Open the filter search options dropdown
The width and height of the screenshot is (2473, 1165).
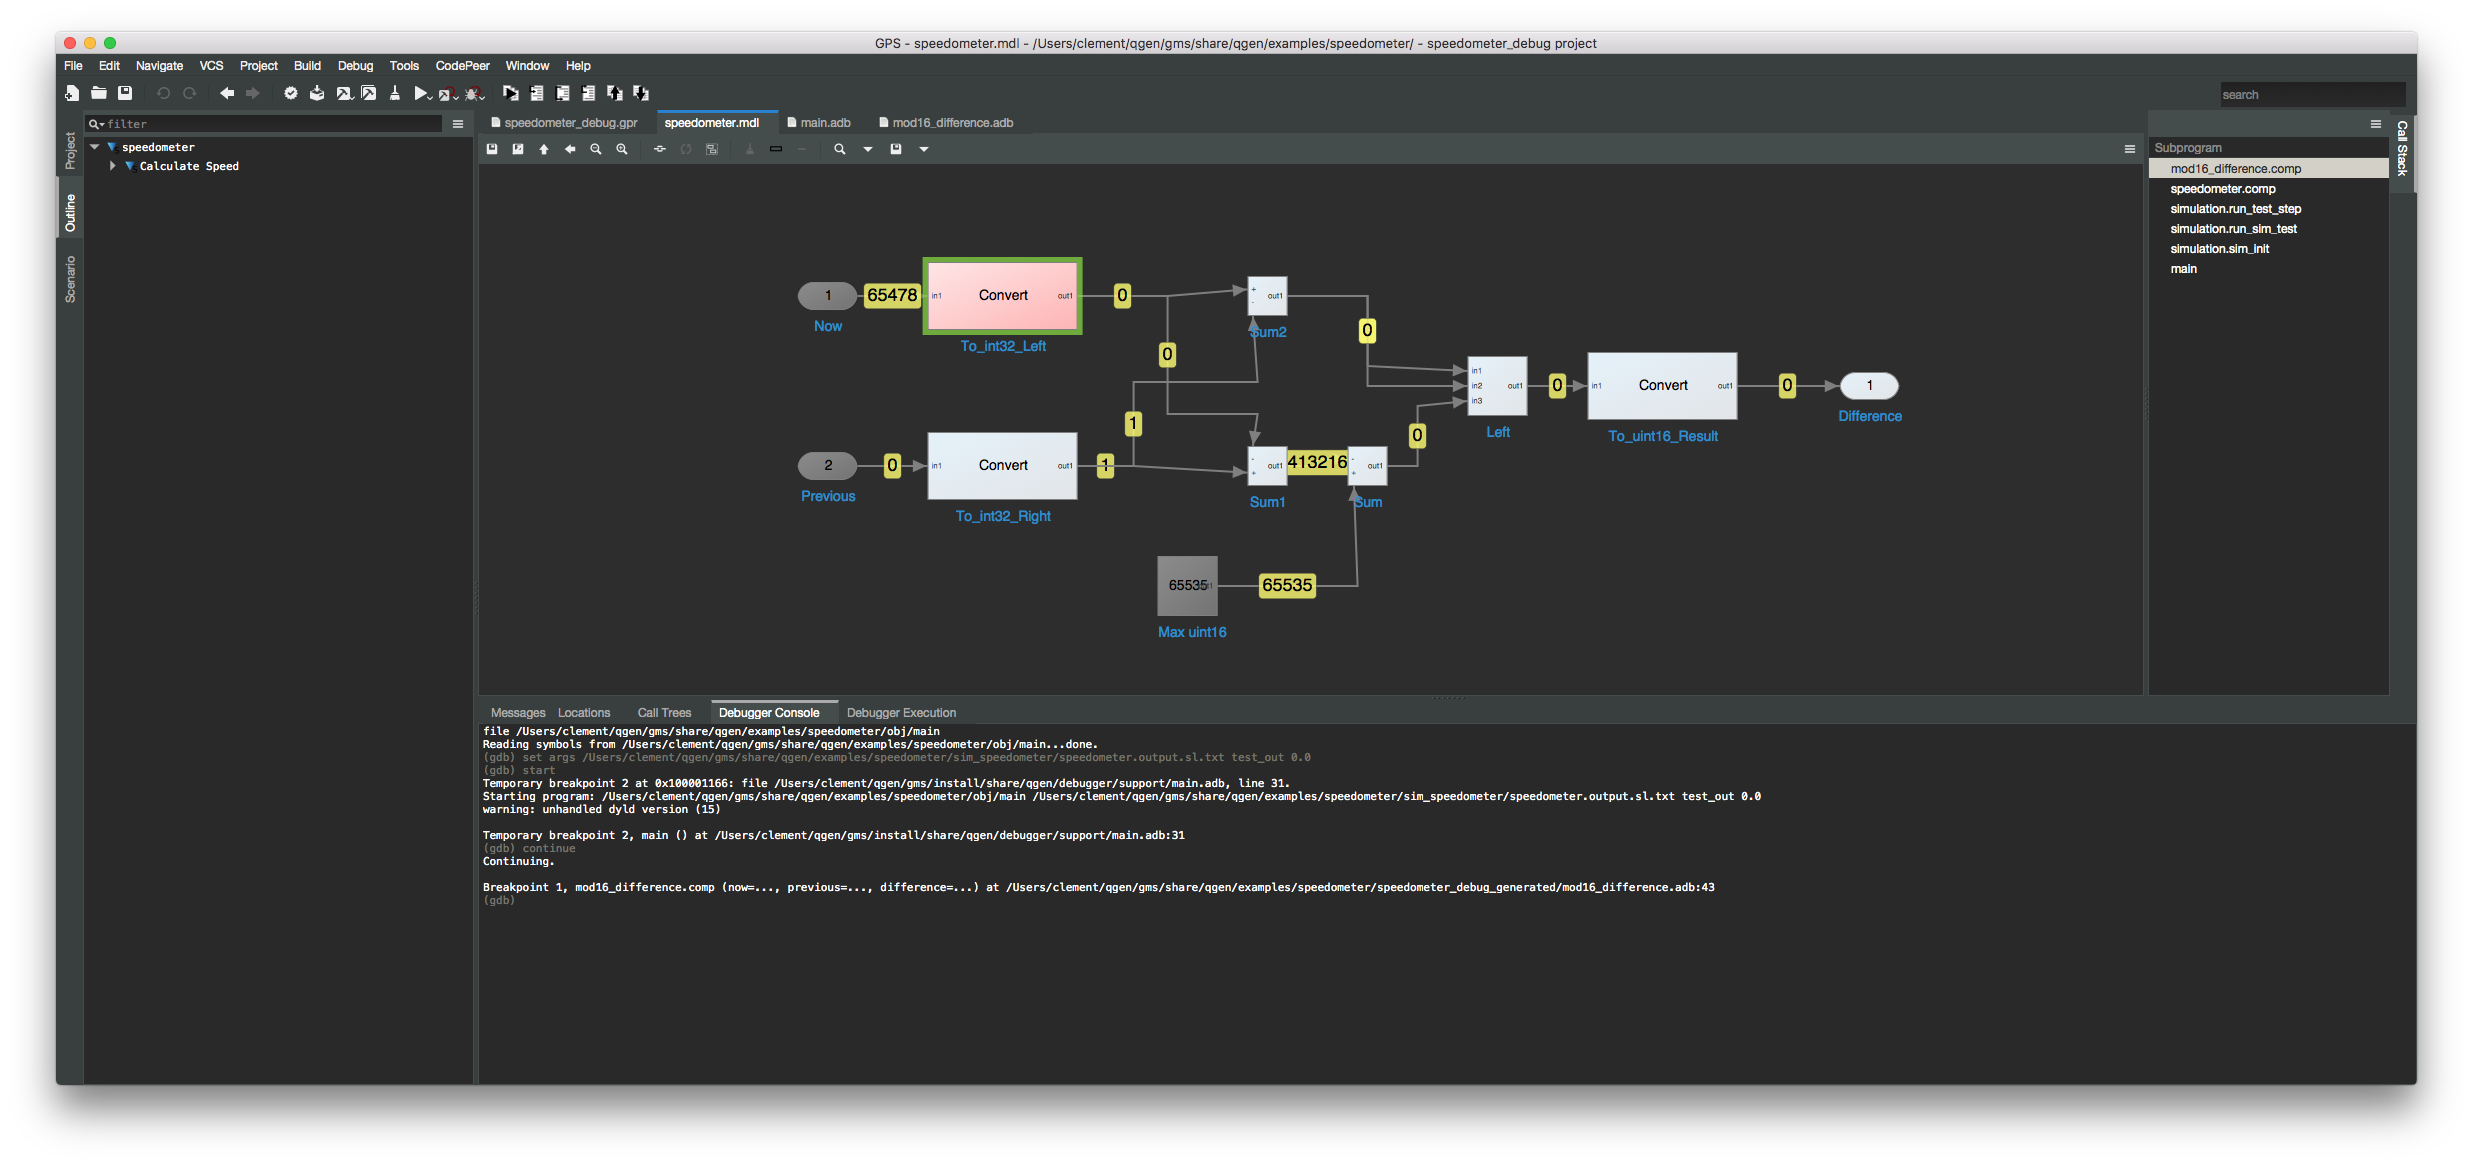(97, 124)
